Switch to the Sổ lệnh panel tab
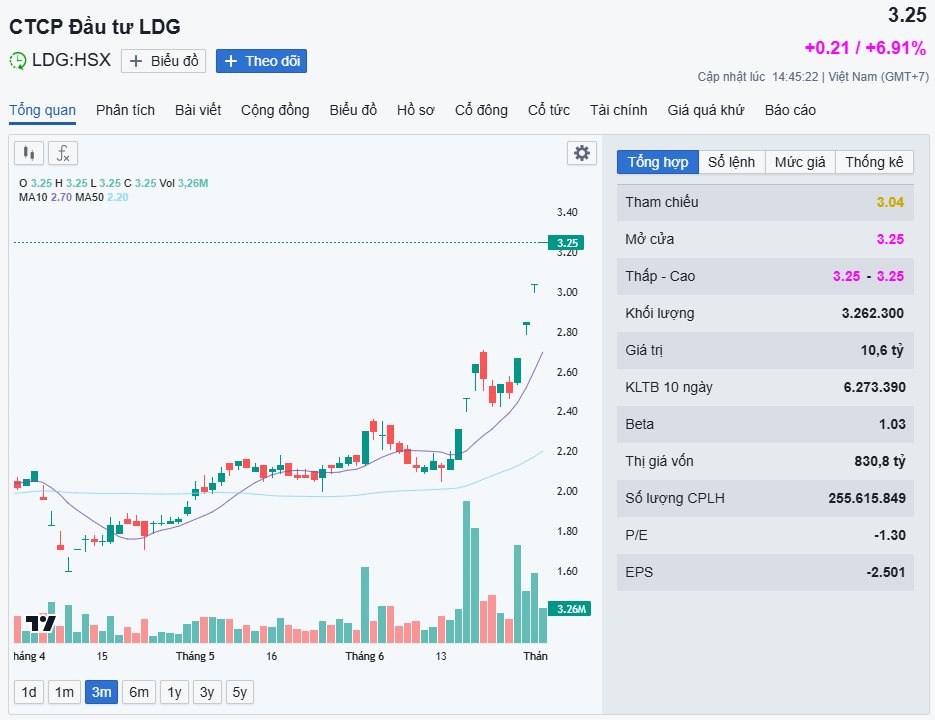 point(732,162)
